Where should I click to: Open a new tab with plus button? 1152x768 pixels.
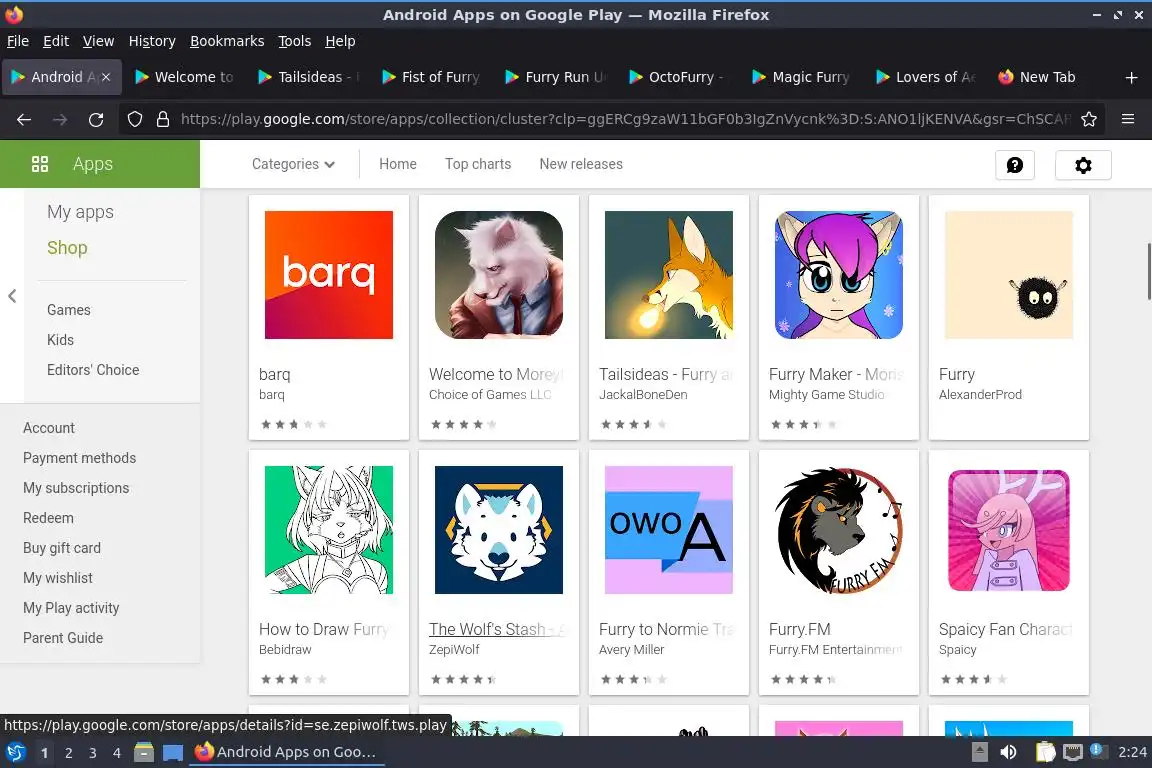click(x=1131, y=77)
